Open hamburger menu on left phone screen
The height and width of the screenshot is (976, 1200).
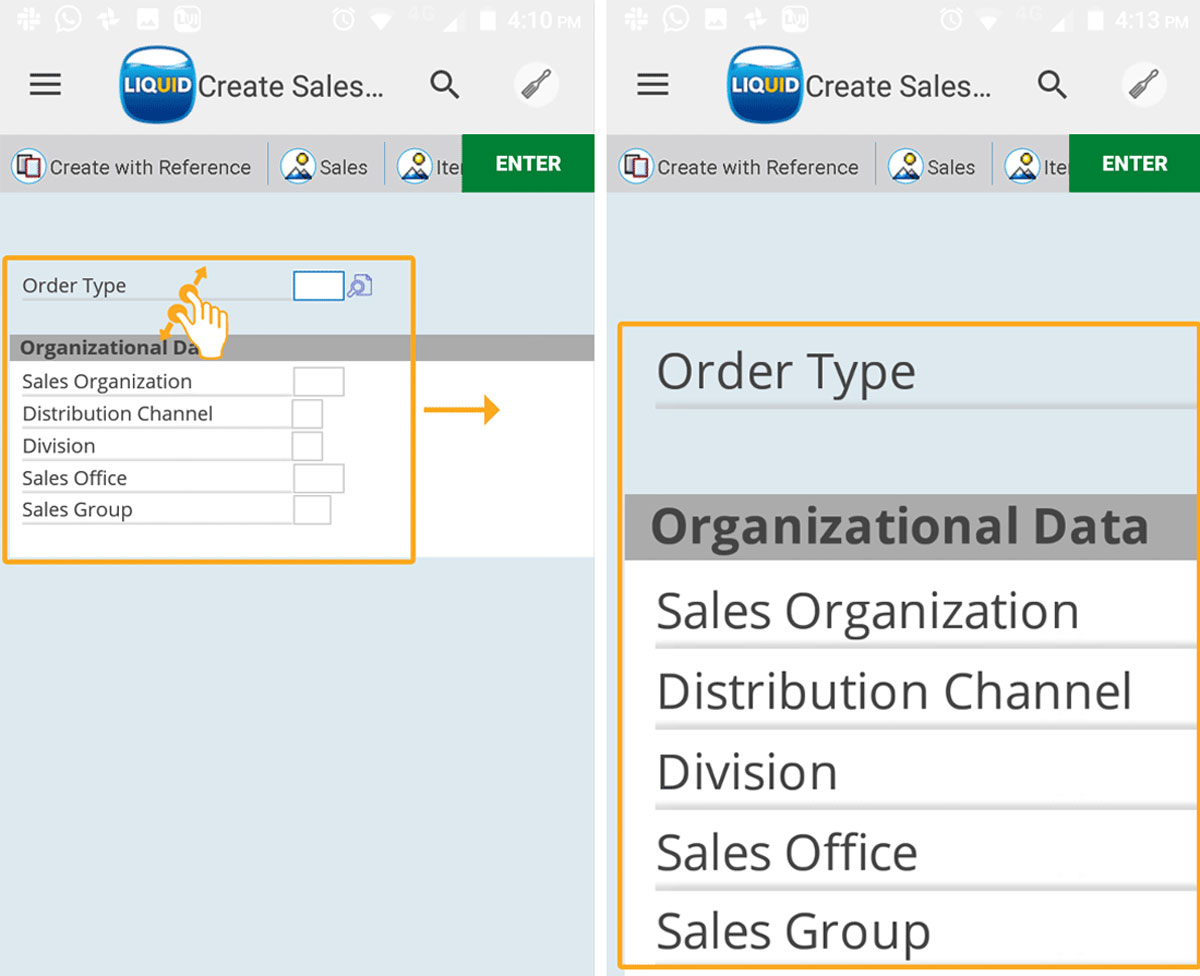[45, 86]
